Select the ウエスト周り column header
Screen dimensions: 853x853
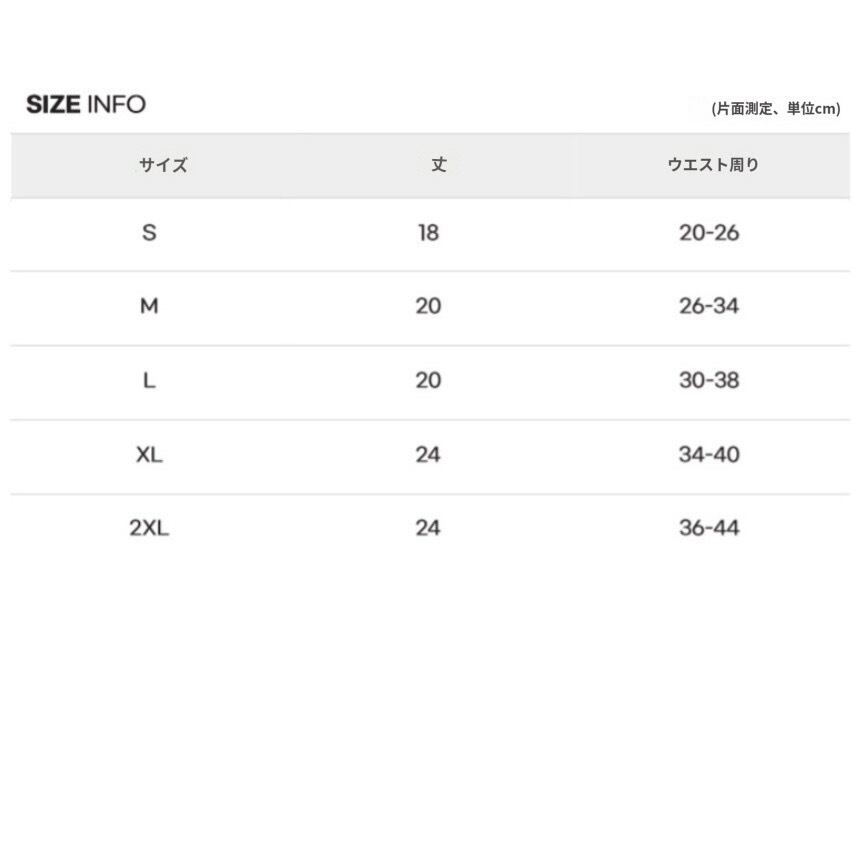[713, 166]
